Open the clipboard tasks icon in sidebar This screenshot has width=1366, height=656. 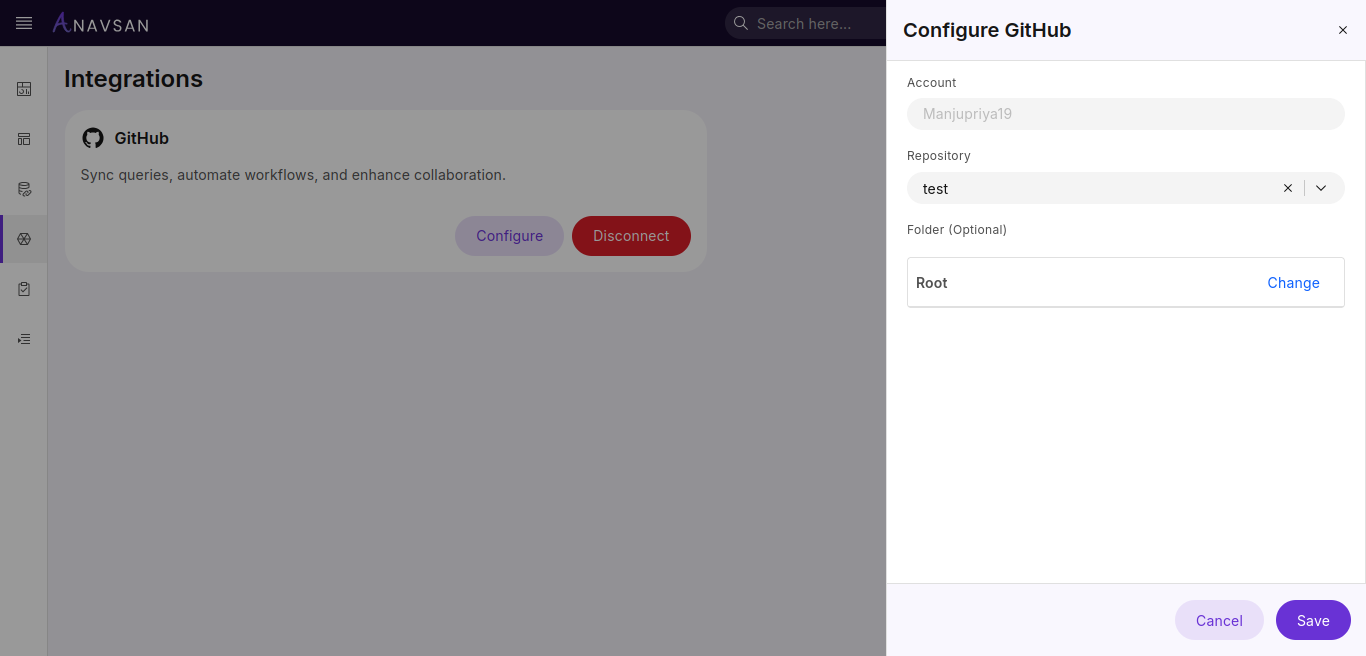click(x=23, y=289)
